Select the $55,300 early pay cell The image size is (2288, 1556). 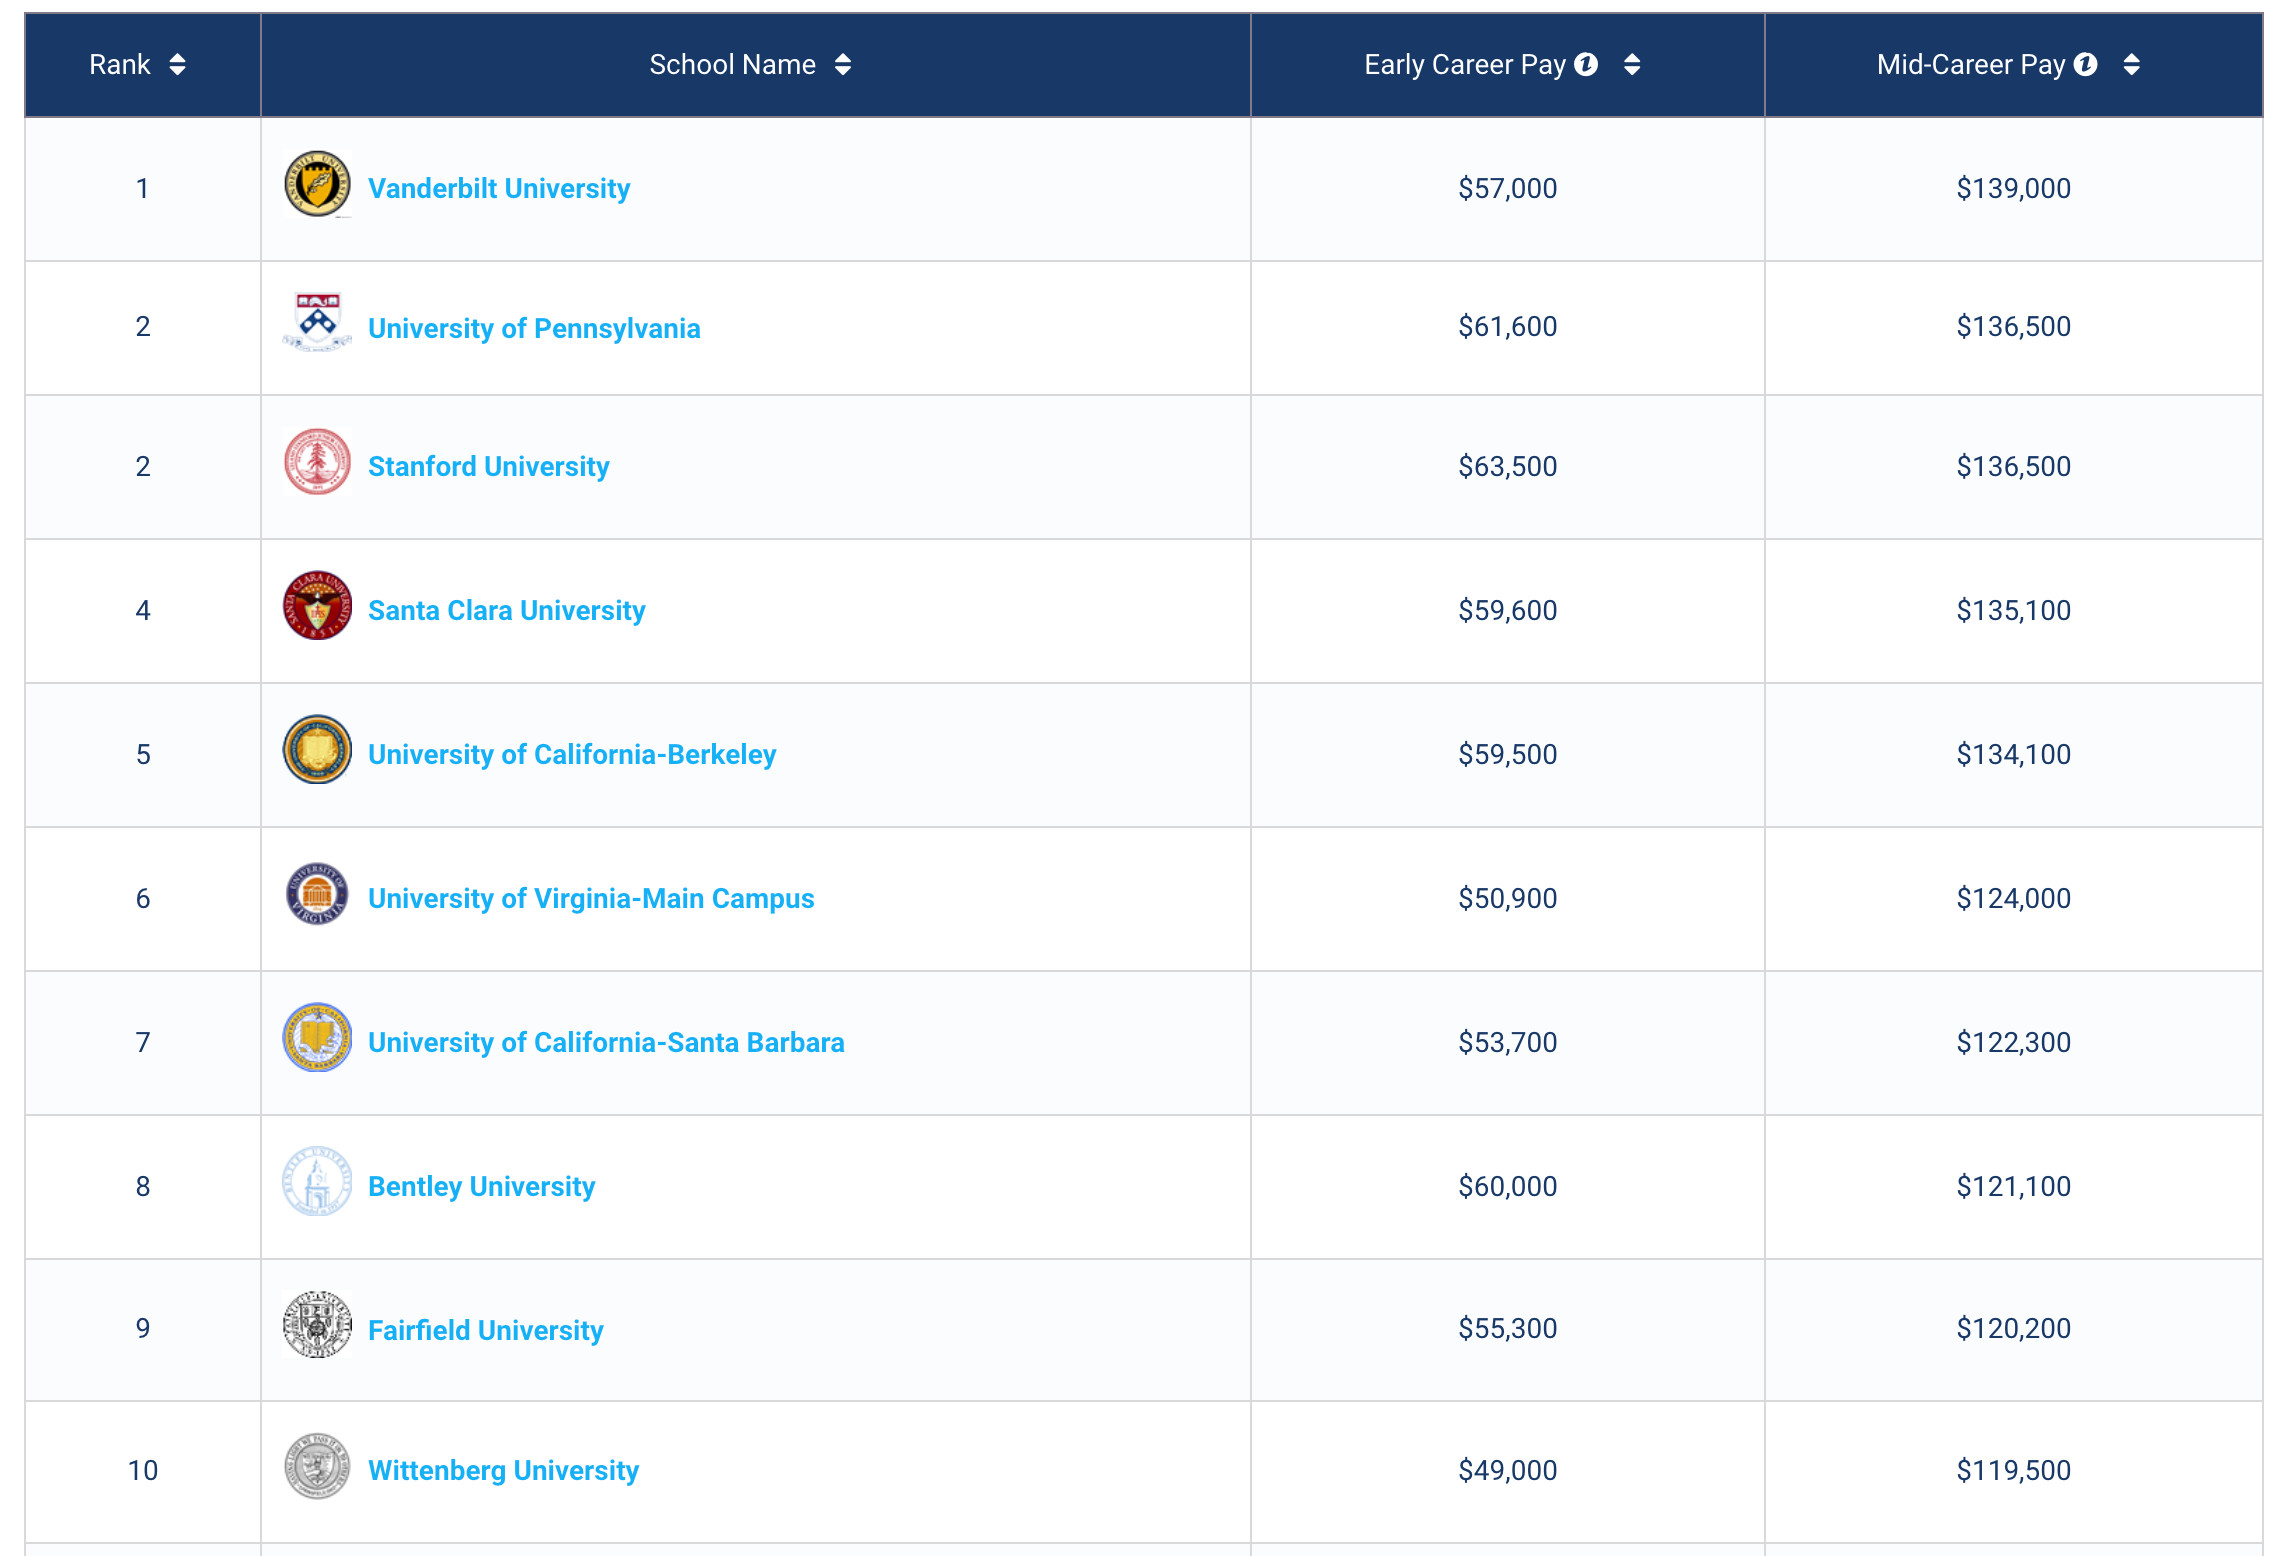pos(1508,1330)
